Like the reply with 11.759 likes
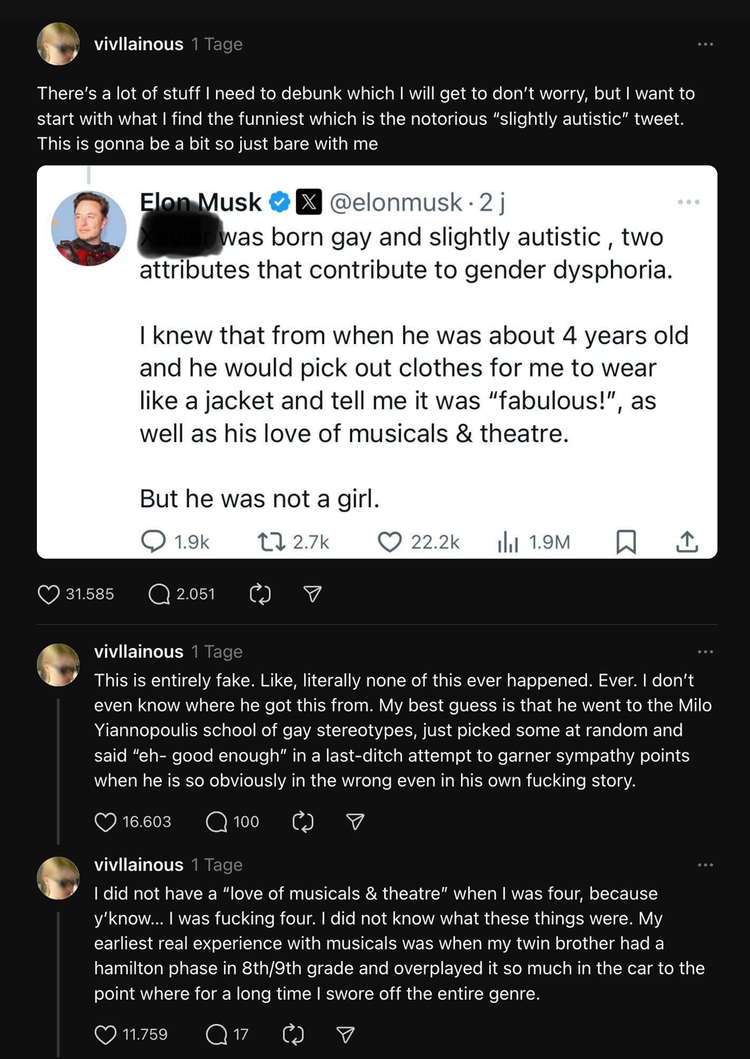This screenshot has height=1059, width=750. click(x=106, y=1035)
